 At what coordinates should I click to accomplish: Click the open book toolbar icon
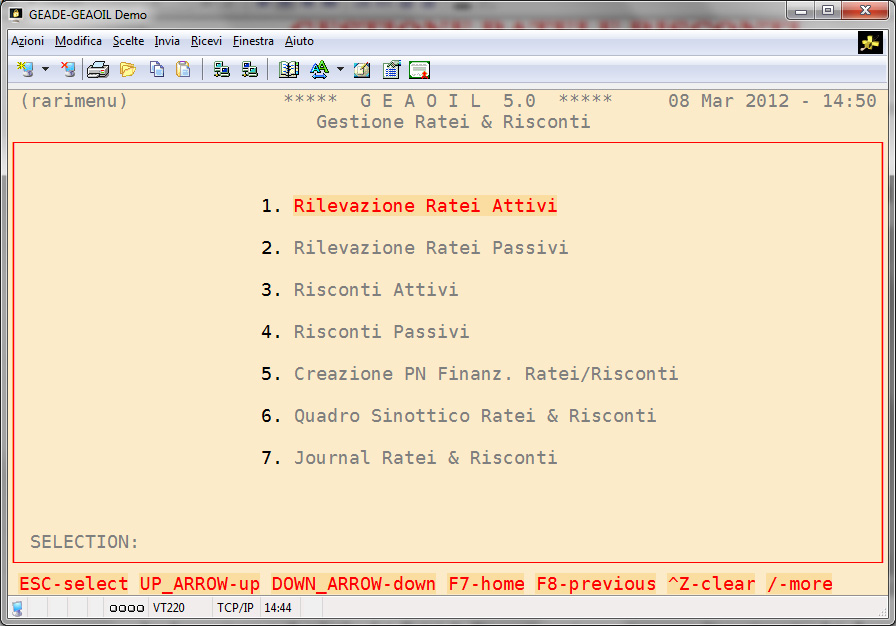[289, 69]
